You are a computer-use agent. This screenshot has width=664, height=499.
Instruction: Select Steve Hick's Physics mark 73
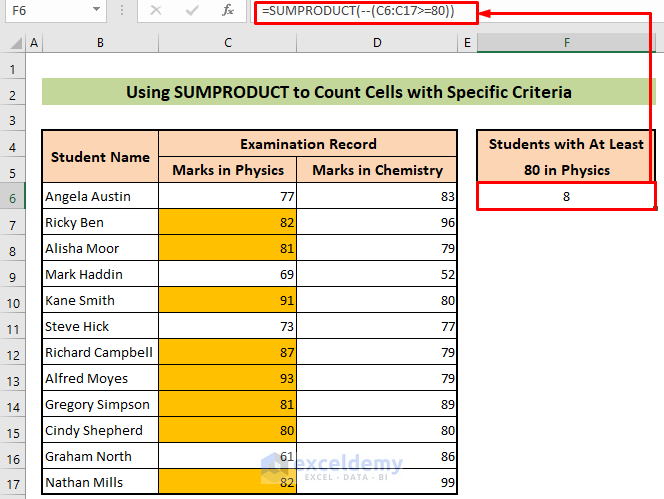click(228, 326)
